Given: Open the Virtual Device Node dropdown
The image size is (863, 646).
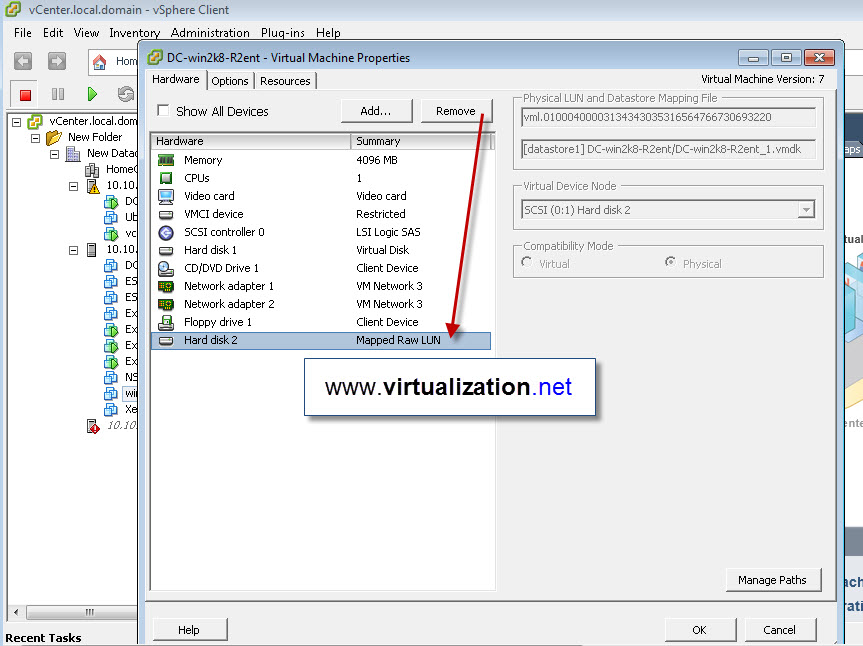Looking at the screenshot, I should point(806,210).
